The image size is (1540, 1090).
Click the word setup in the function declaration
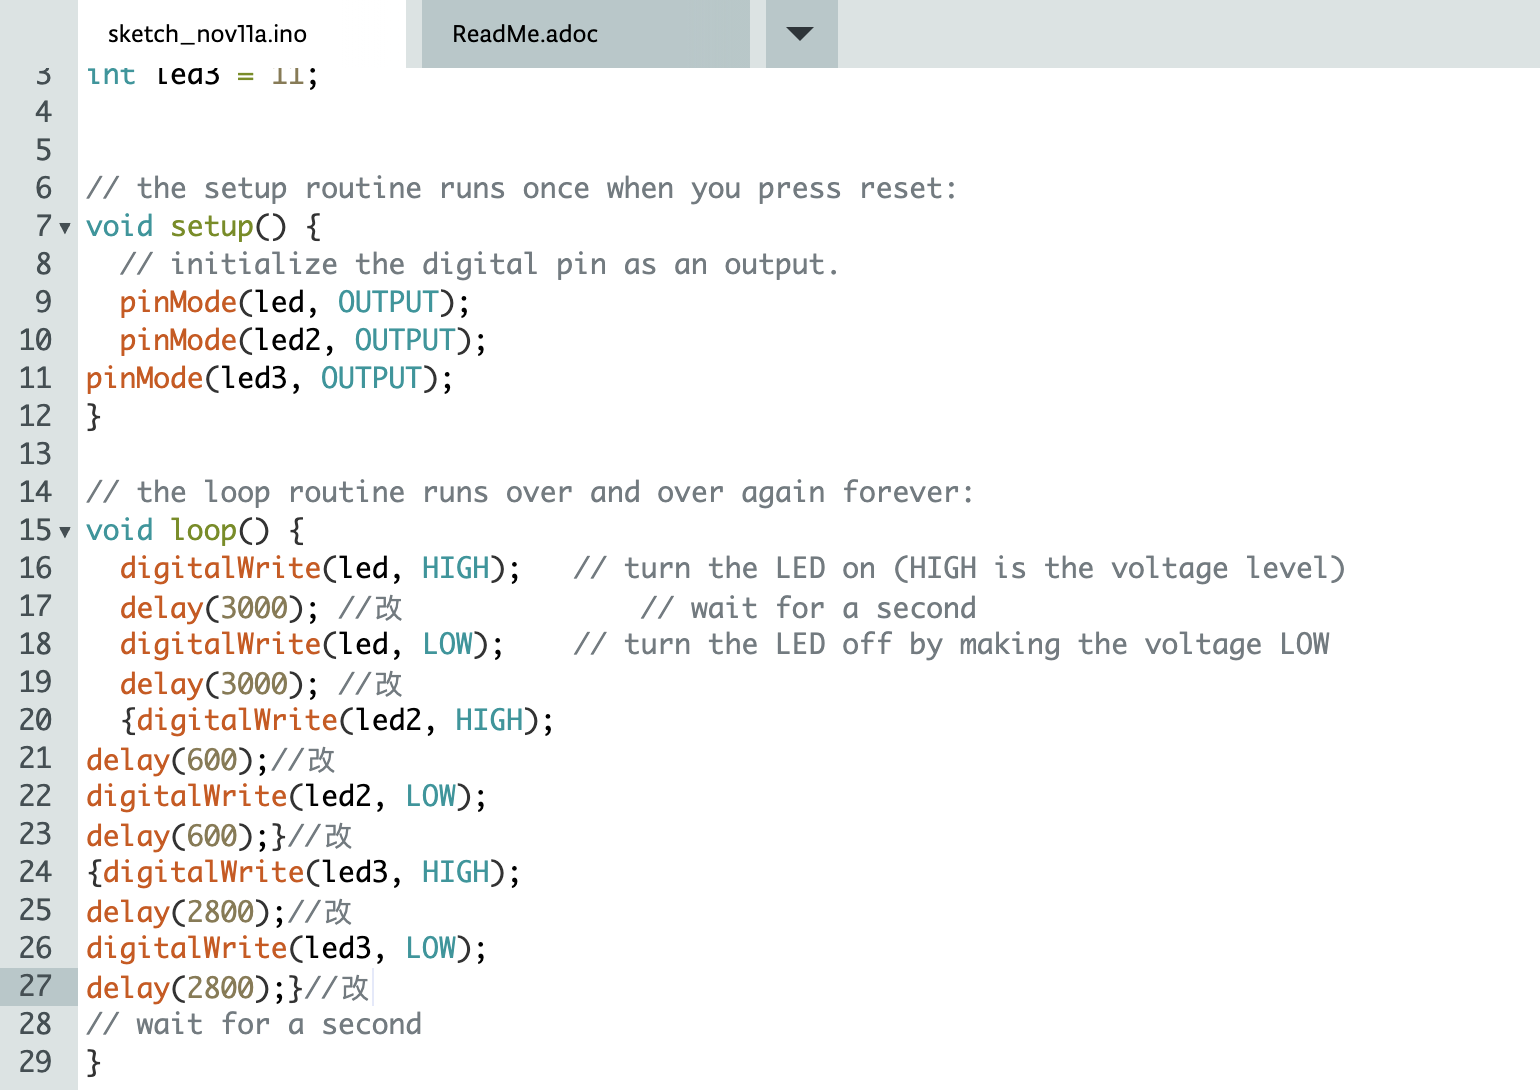click(x=212, y=226)
